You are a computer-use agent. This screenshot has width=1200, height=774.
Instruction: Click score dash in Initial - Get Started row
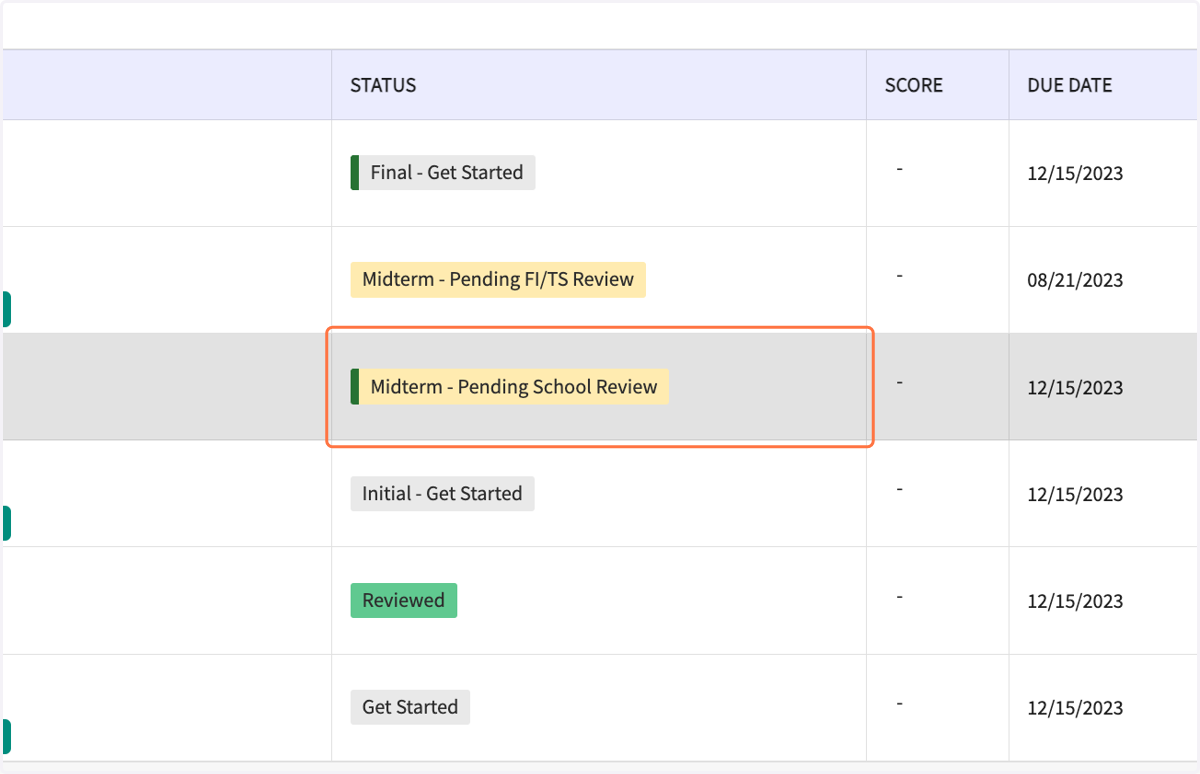click(900, 490)
